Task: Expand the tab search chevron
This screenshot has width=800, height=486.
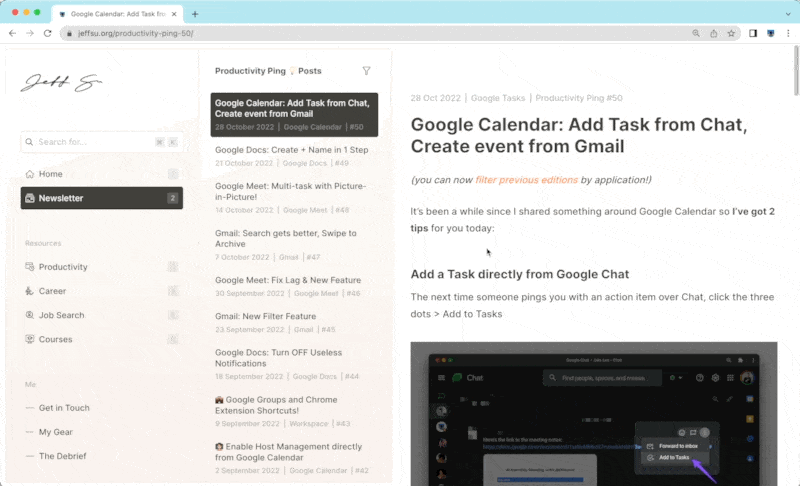Action: click(788, 14)
